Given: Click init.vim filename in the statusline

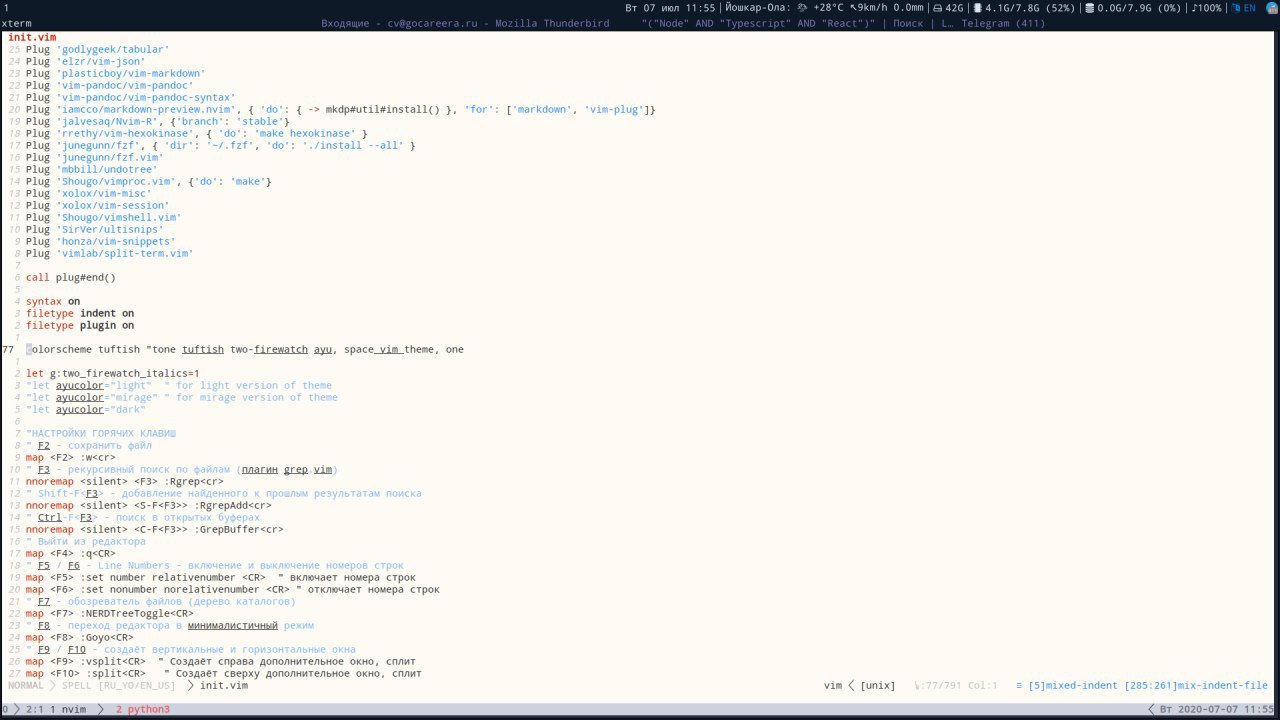Looking at the screenshot, I should [x=224, y=685].
